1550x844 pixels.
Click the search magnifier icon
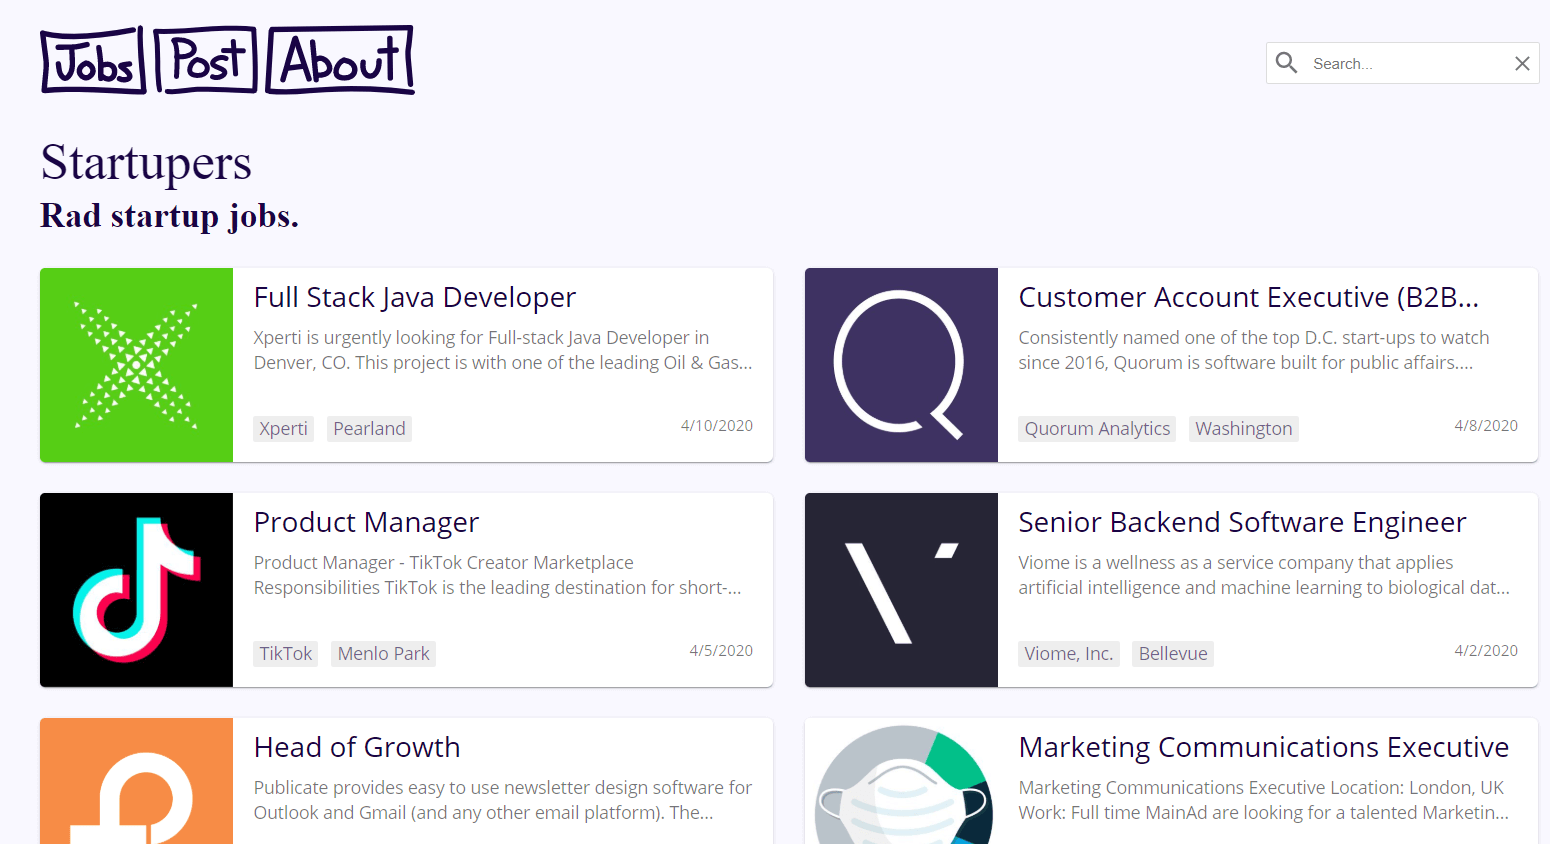[x=1287, y=63]
